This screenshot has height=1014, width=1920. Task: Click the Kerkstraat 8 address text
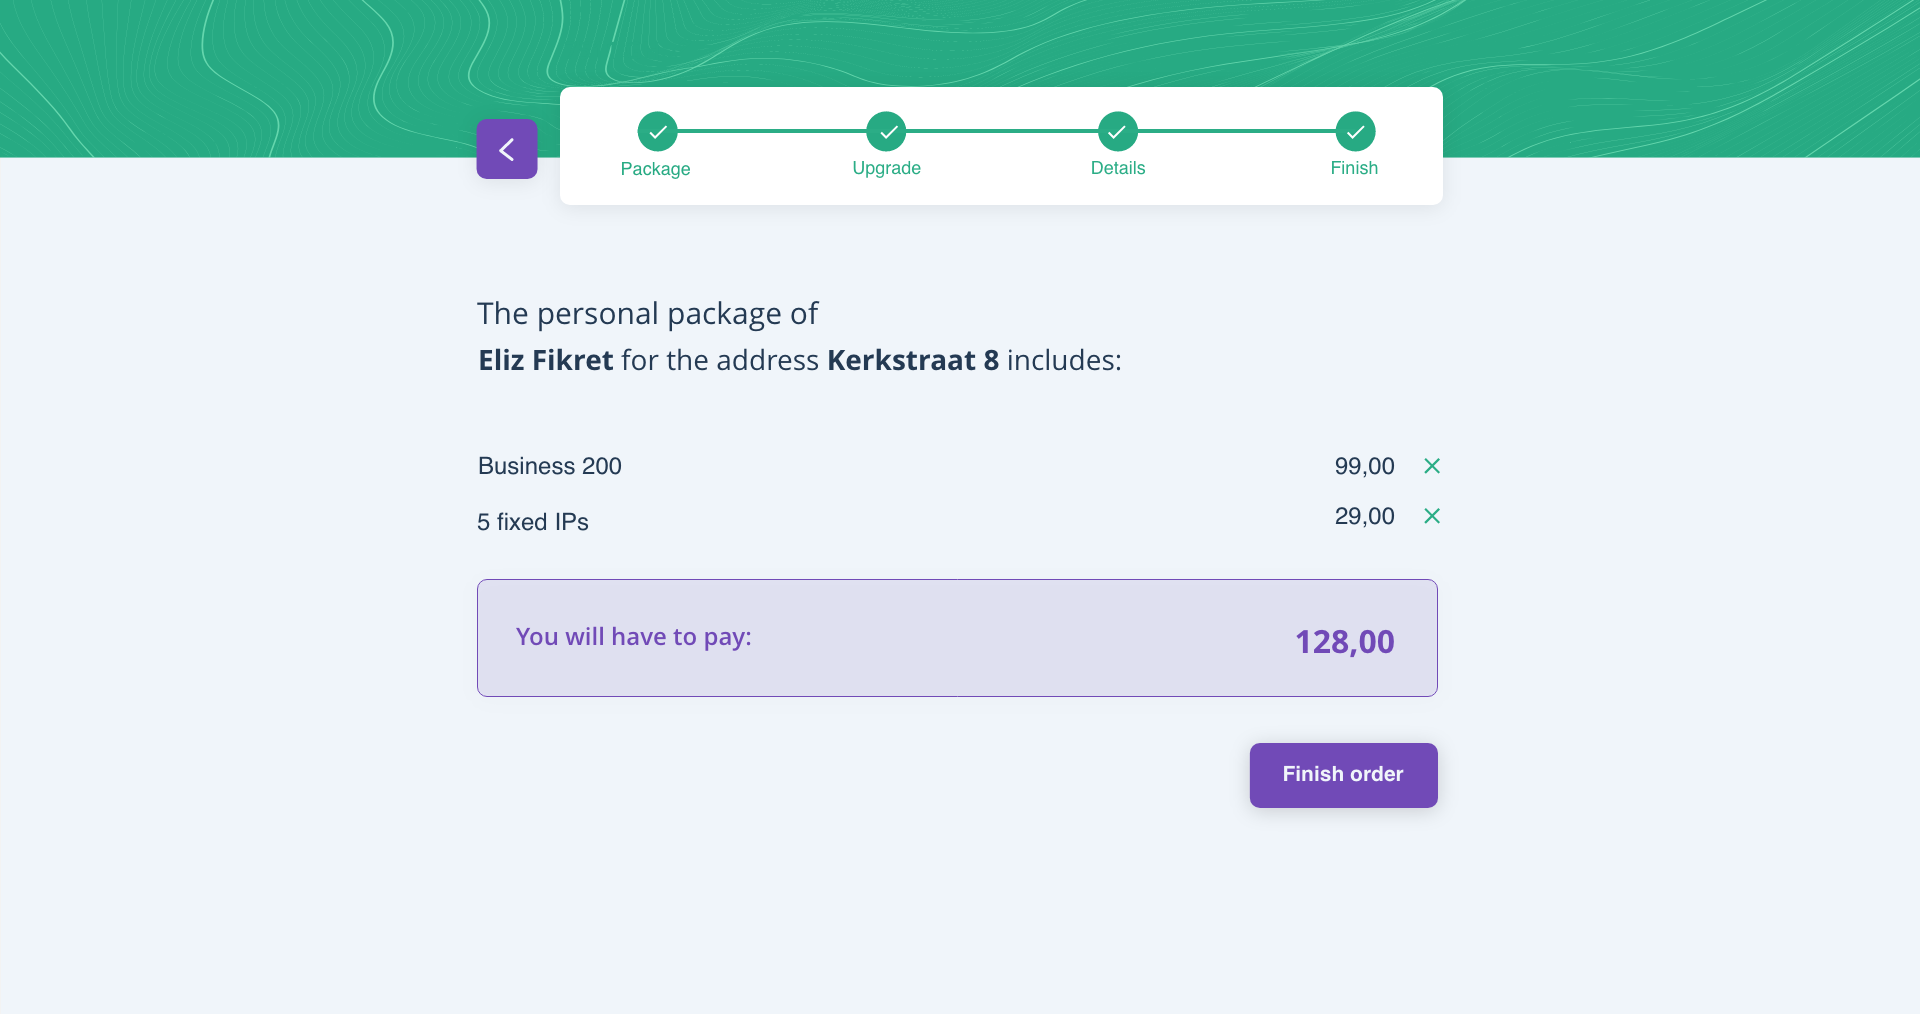pos(912,360)
